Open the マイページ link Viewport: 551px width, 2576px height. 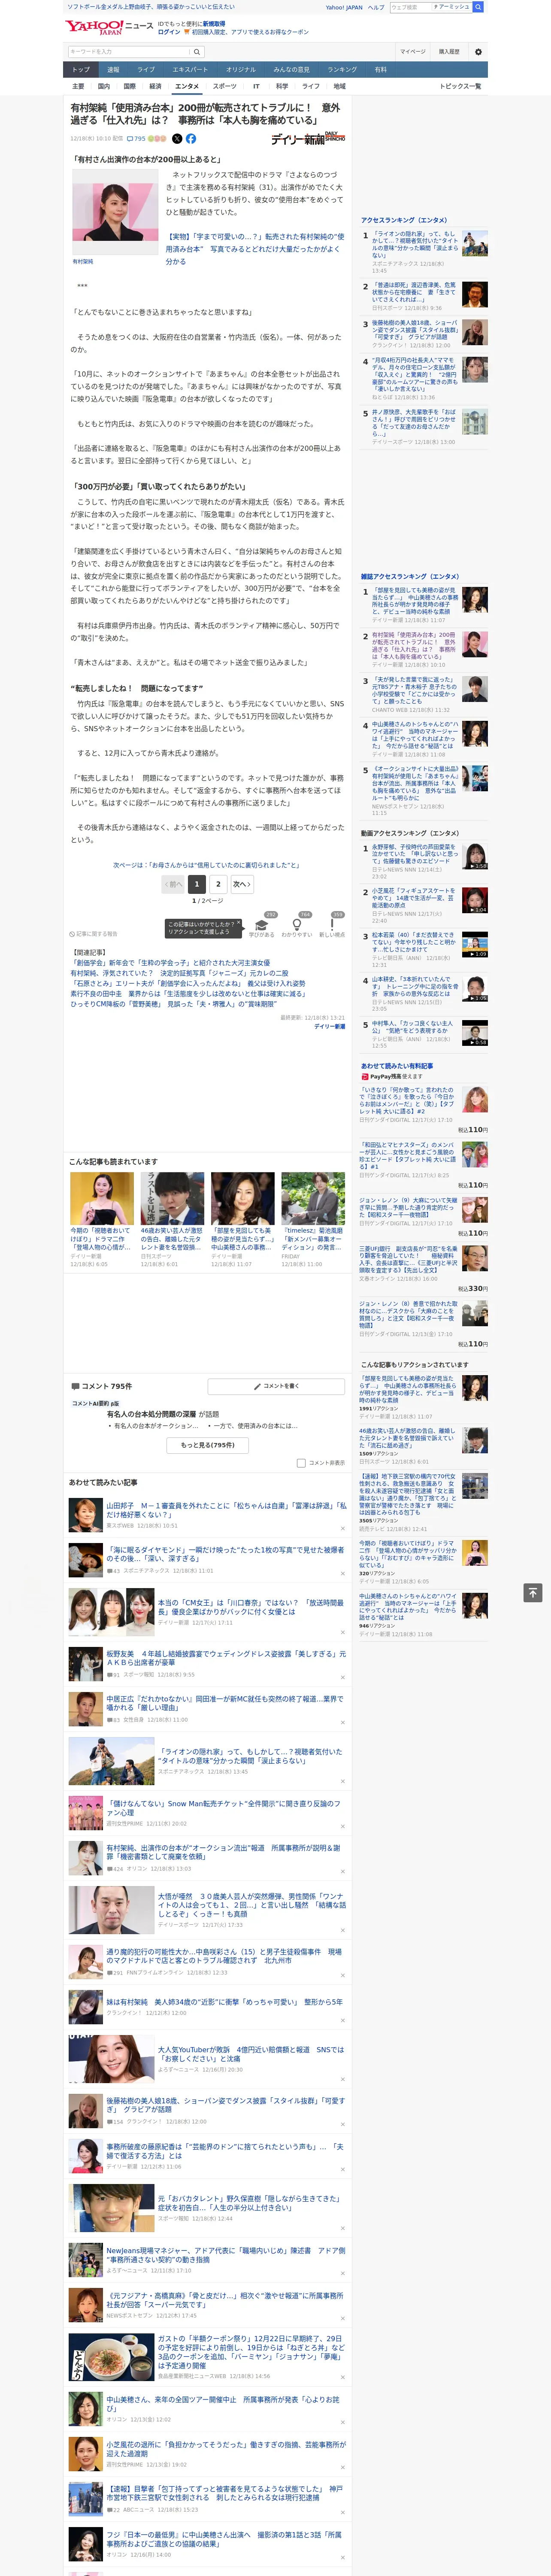[x=412, y=52]
